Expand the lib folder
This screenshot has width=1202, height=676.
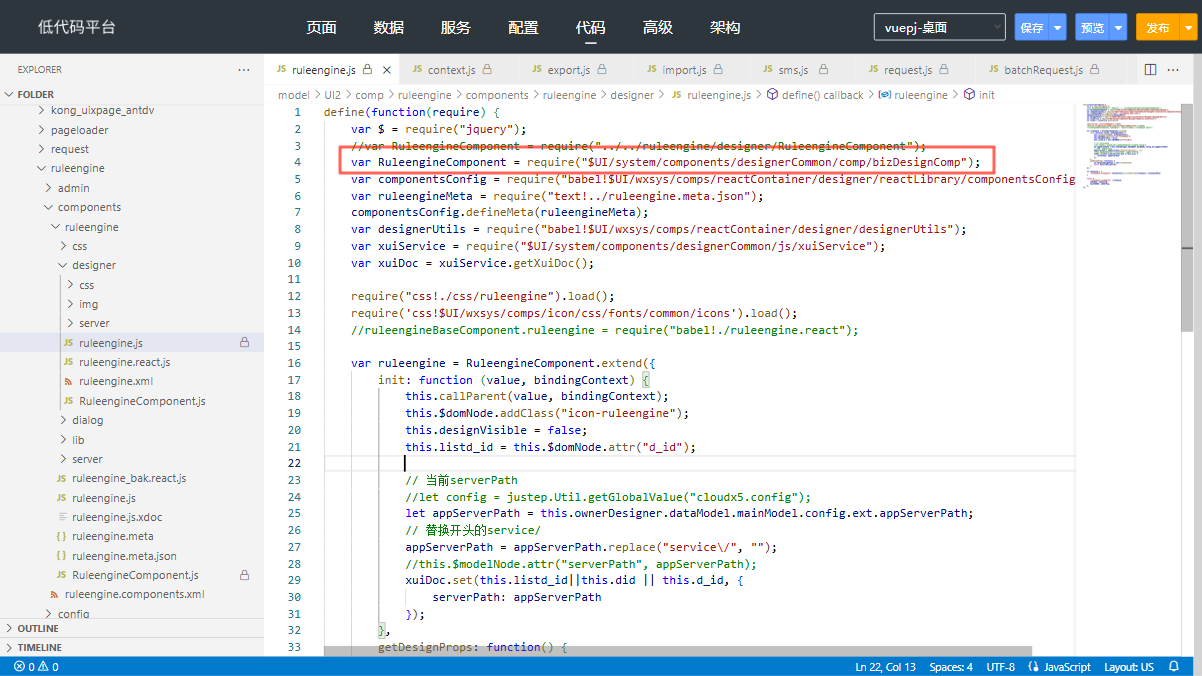click(x=132, y=440)
